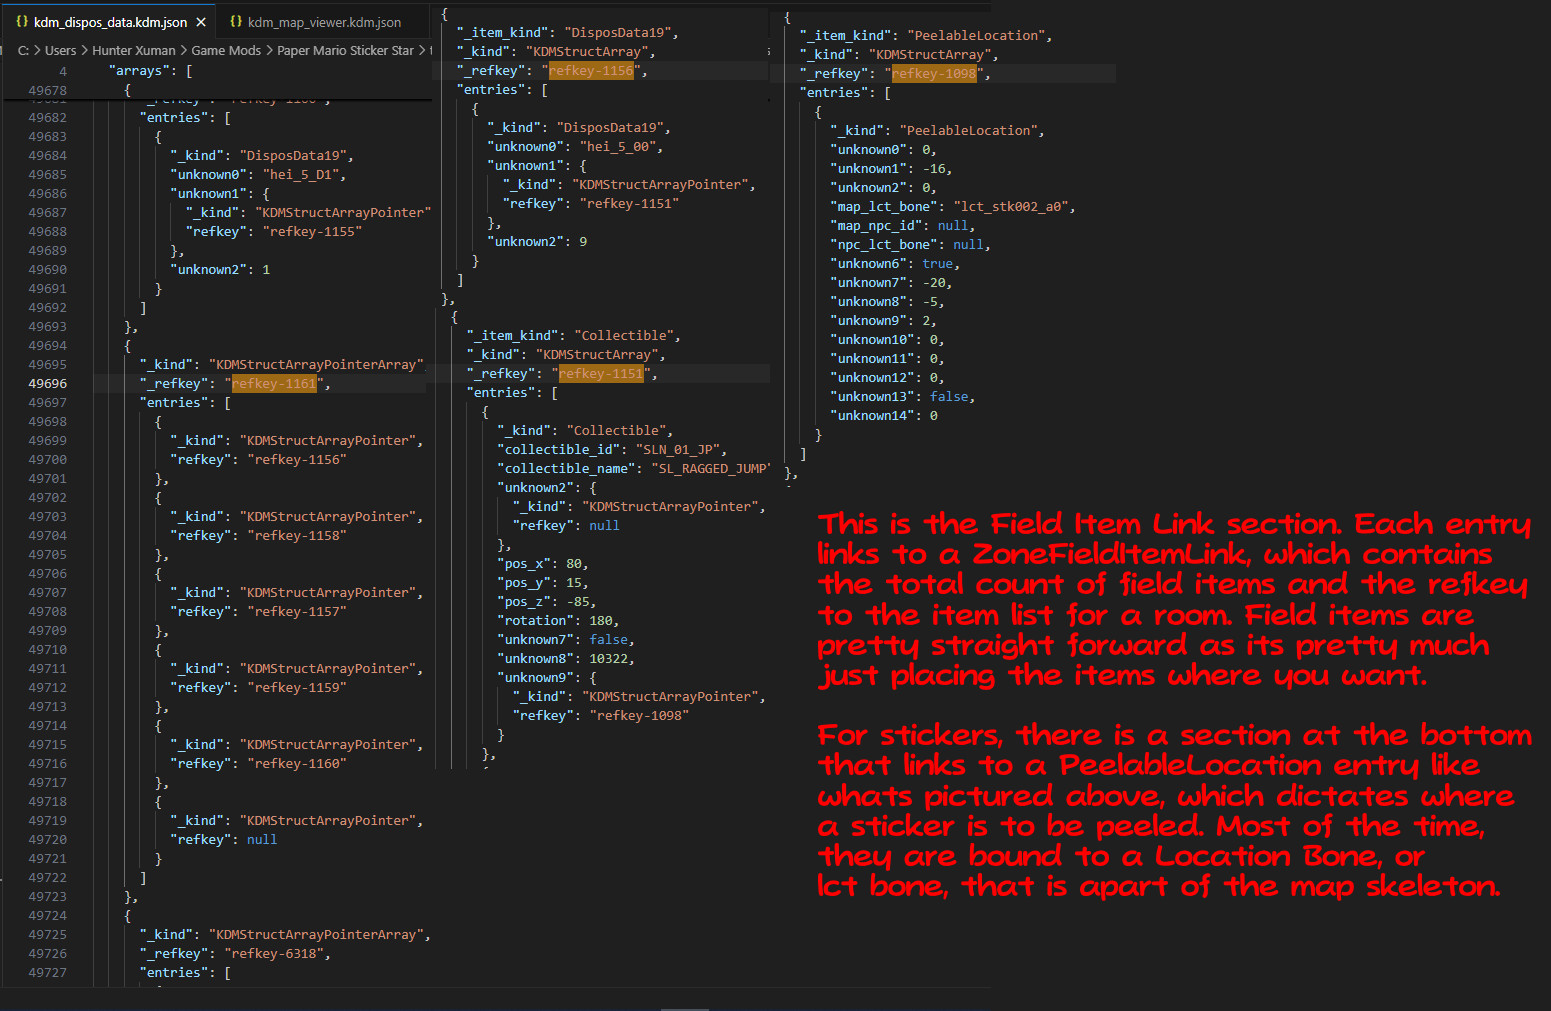Click the "lct_stk002_a0" map_lct_bone value

(x=1010, y=207)
